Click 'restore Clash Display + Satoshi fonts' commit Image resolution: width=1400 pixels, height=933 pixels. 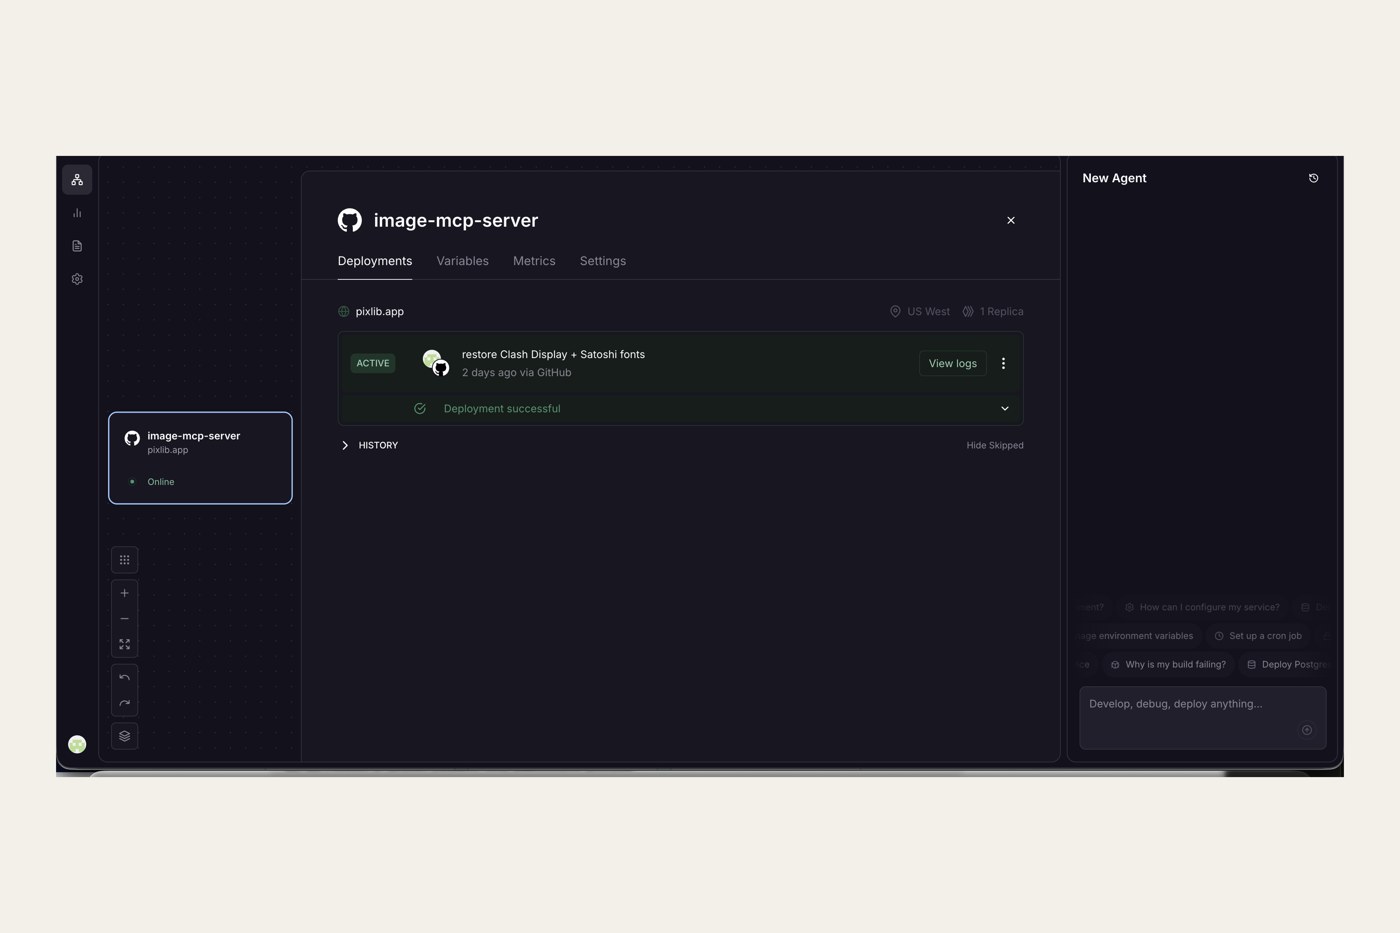point(553,355)
